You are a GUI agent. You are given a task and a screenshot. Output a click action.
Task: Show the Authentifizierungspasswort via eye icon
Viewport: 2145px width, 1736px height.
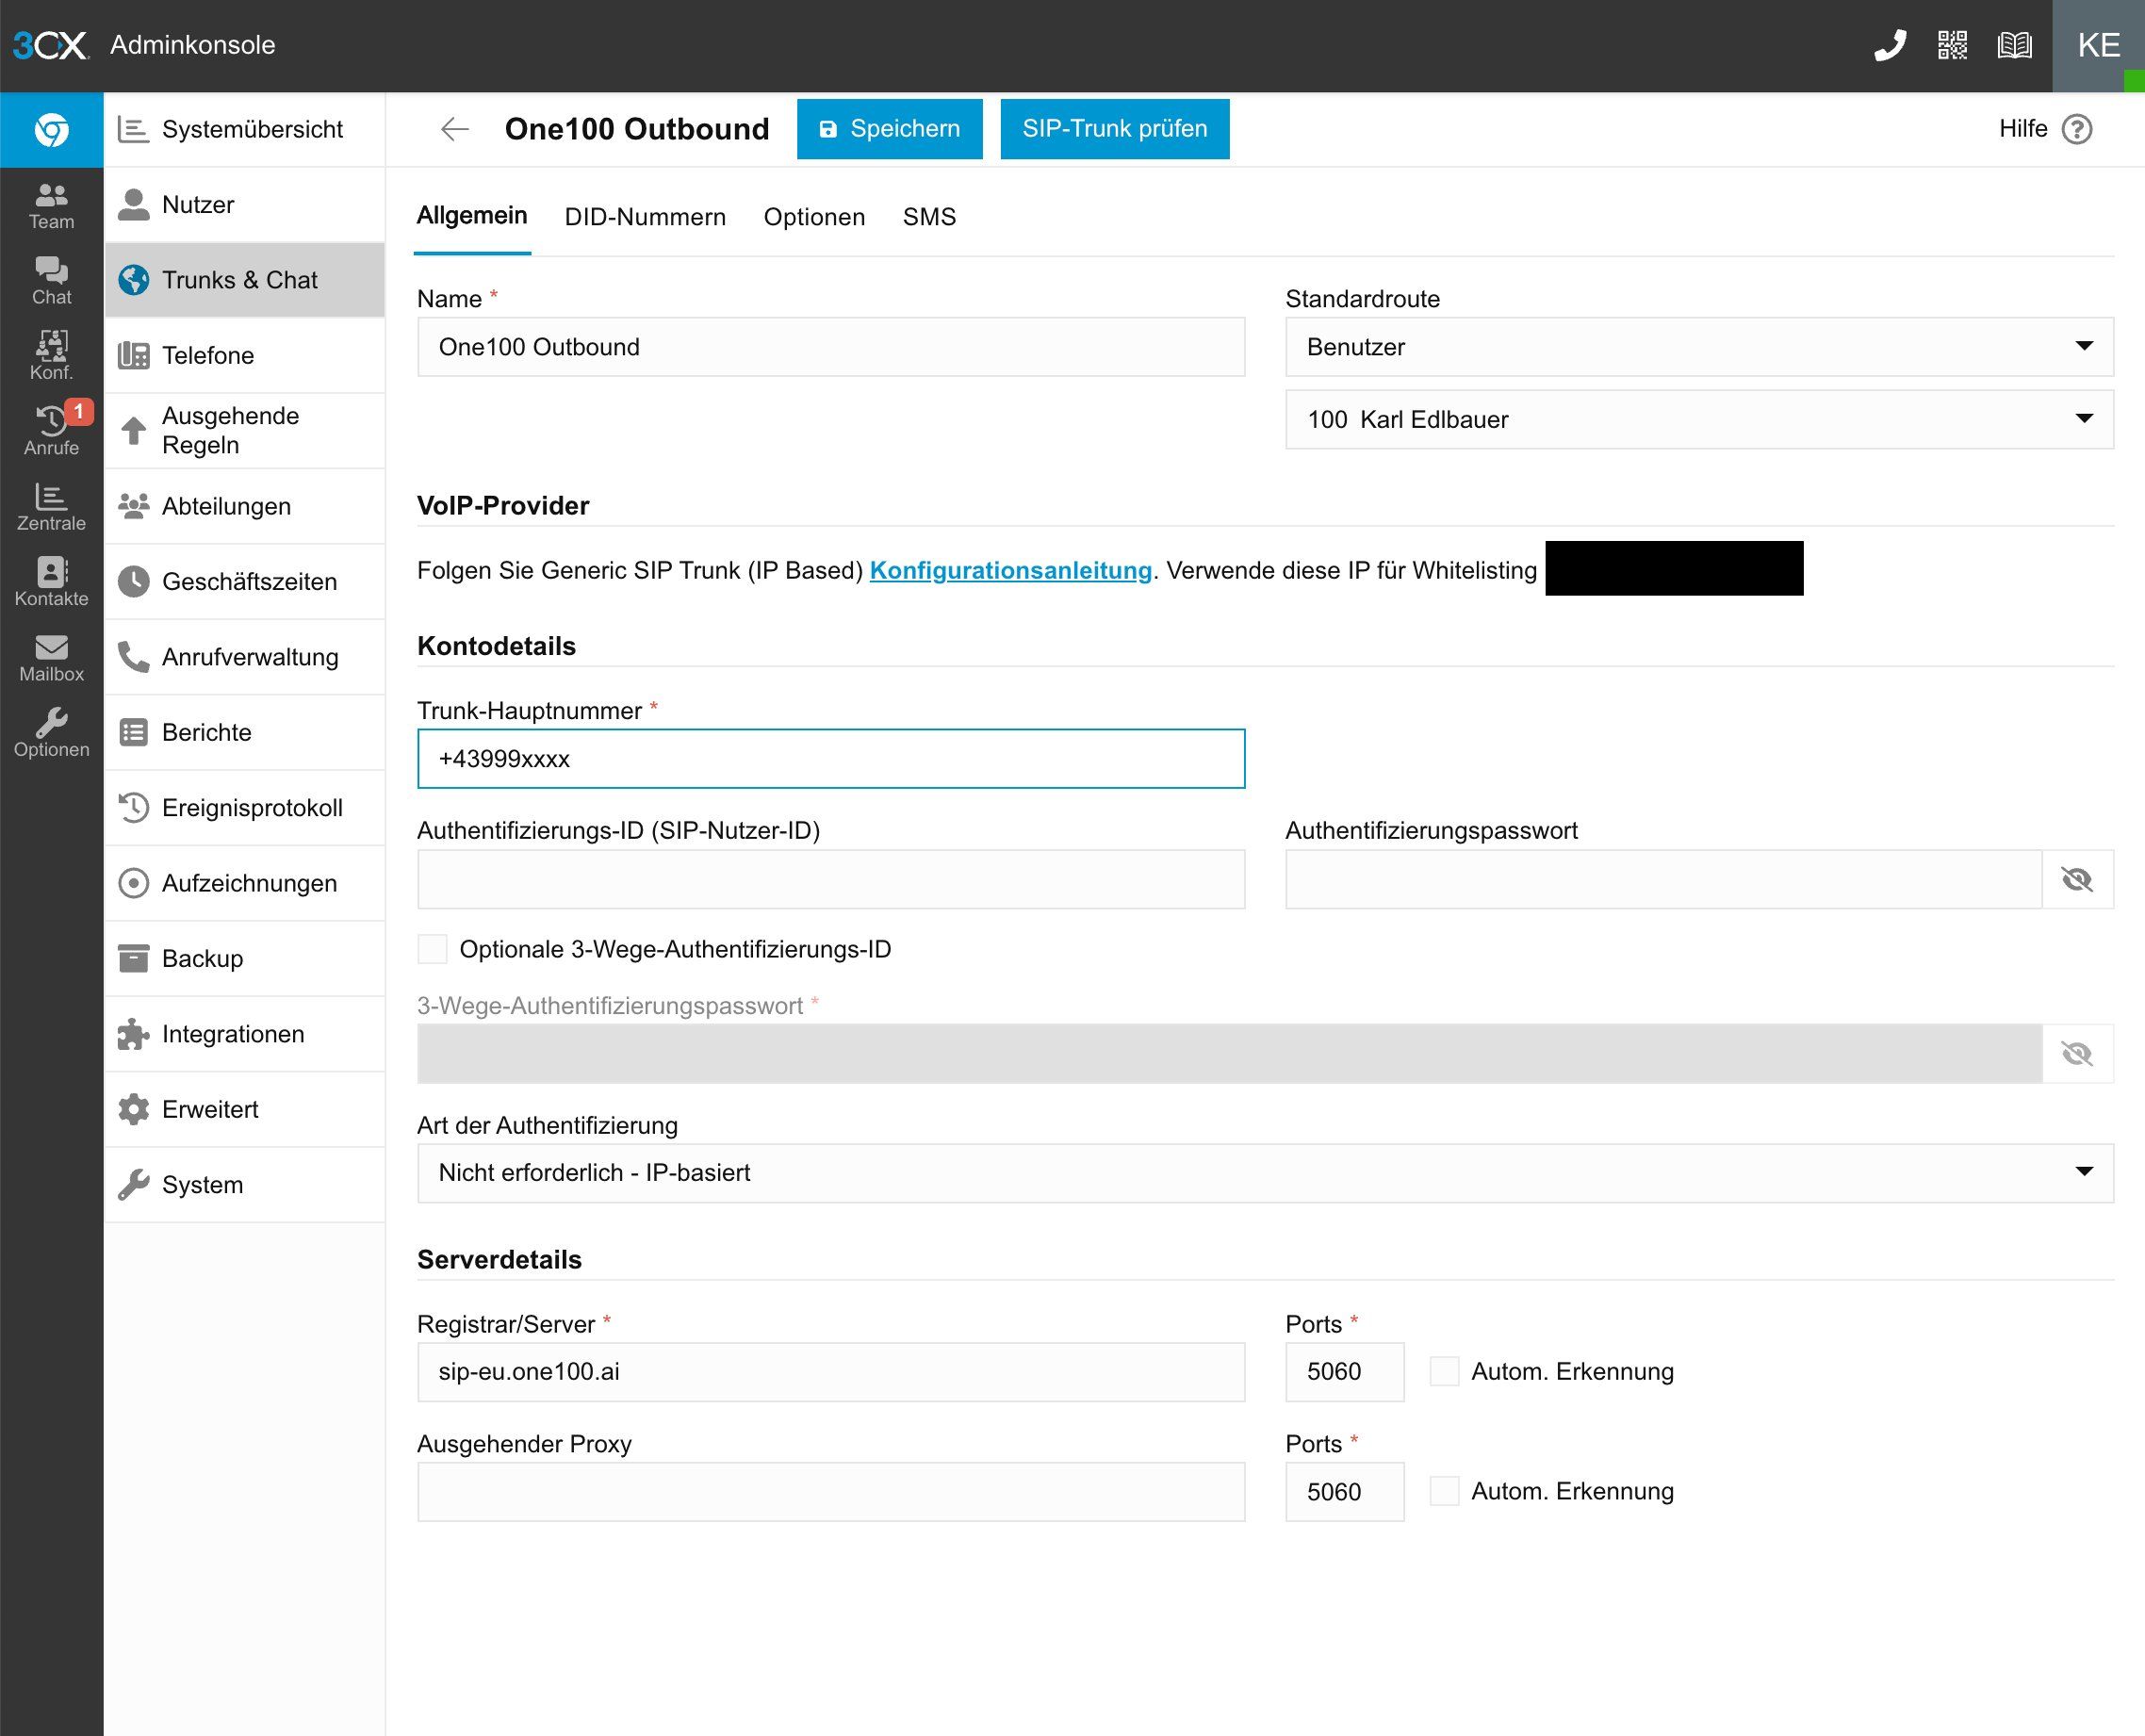click(x=2077, y=879)
